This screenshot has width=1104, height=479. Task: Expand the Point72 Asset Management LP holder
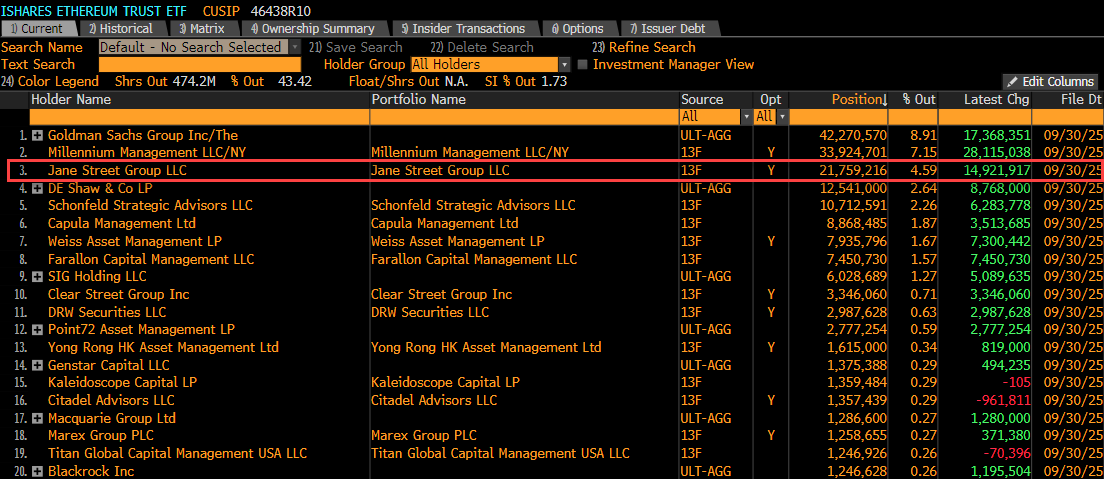(x=37, y=330)
